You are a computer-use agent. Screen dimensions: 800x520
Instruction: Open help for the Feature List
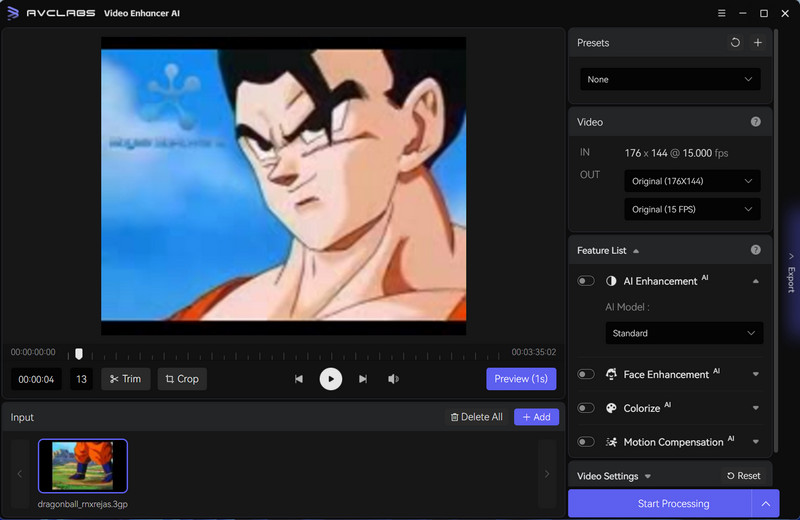point(756,250)
